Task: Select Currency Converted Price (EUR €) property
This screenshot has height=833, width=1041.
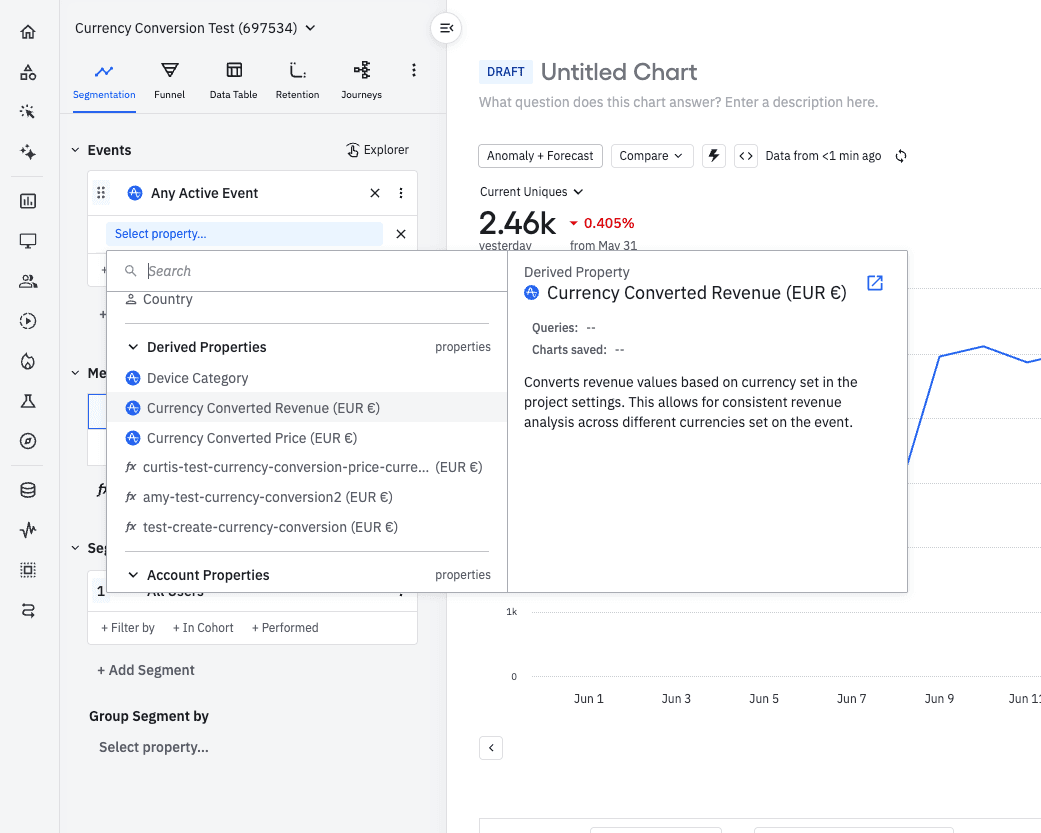Action: (251, 438)
